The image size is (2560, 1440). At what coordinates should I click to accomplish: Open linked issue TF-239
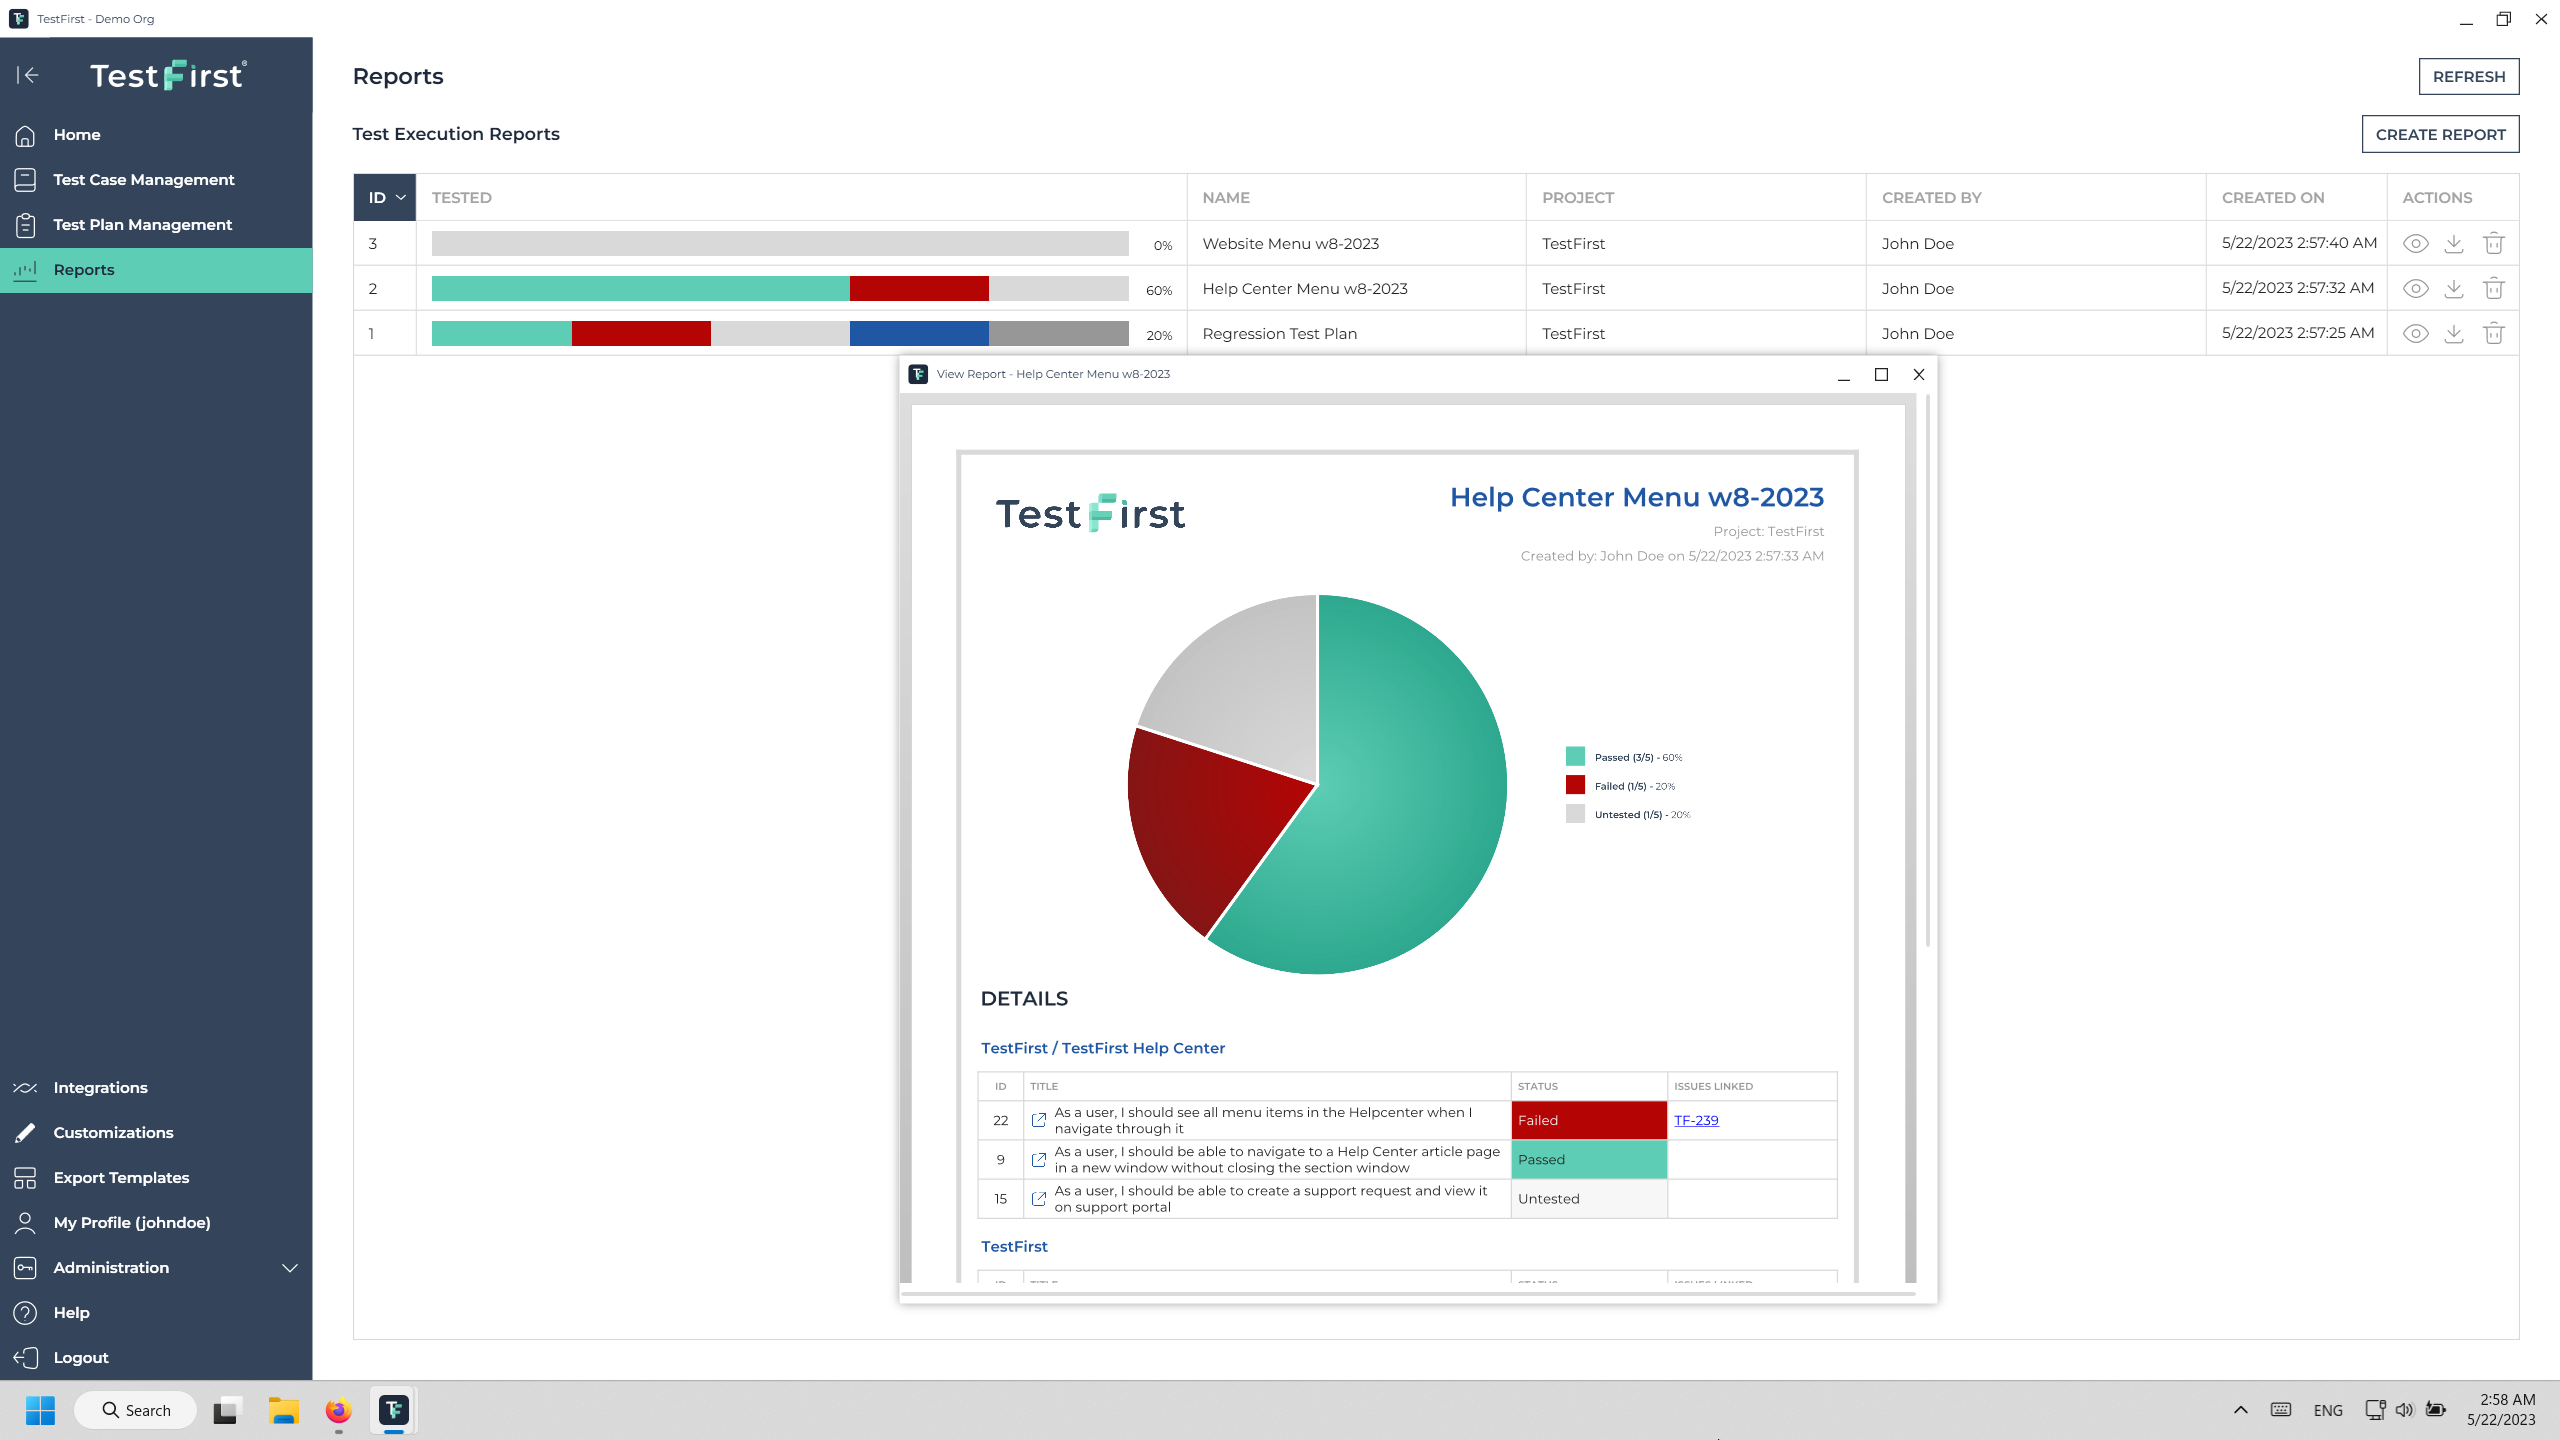click(x=1696, y=1120)
